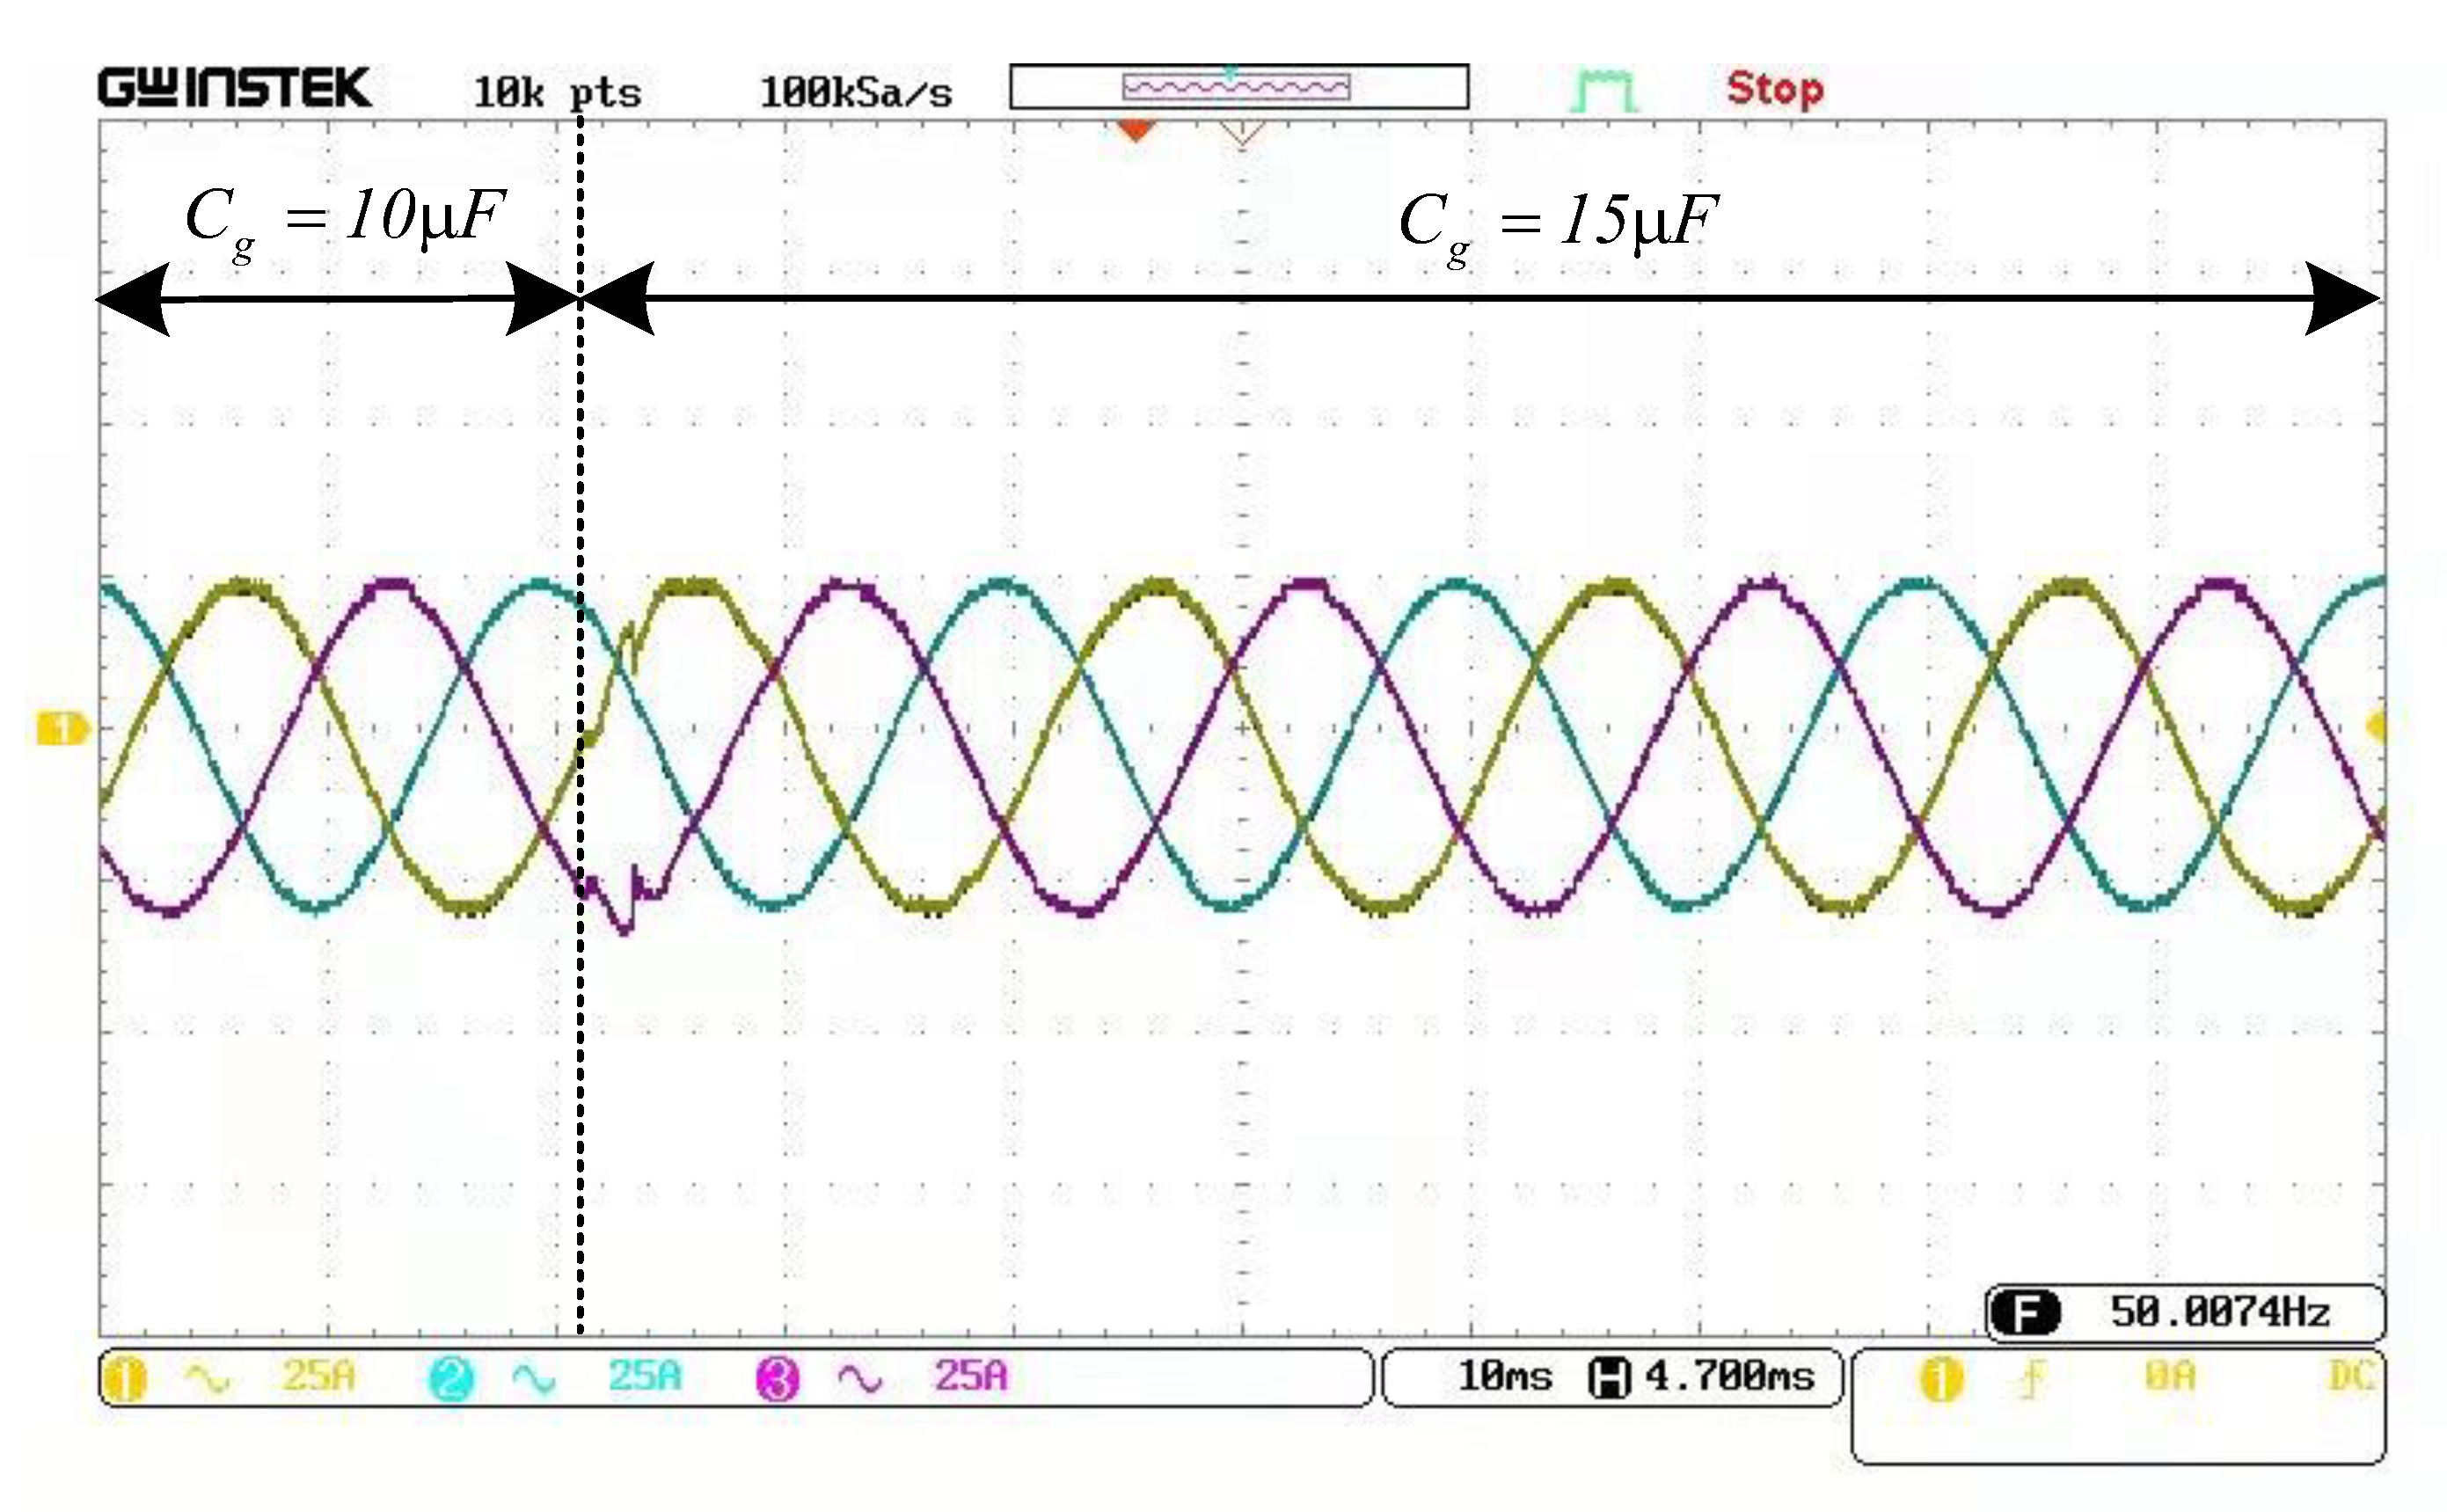Click the 50.0074Hz frequency readout
Image resolution: width=2447 pixels, height=1512 pixels.
click(x=2219, y=1312)
